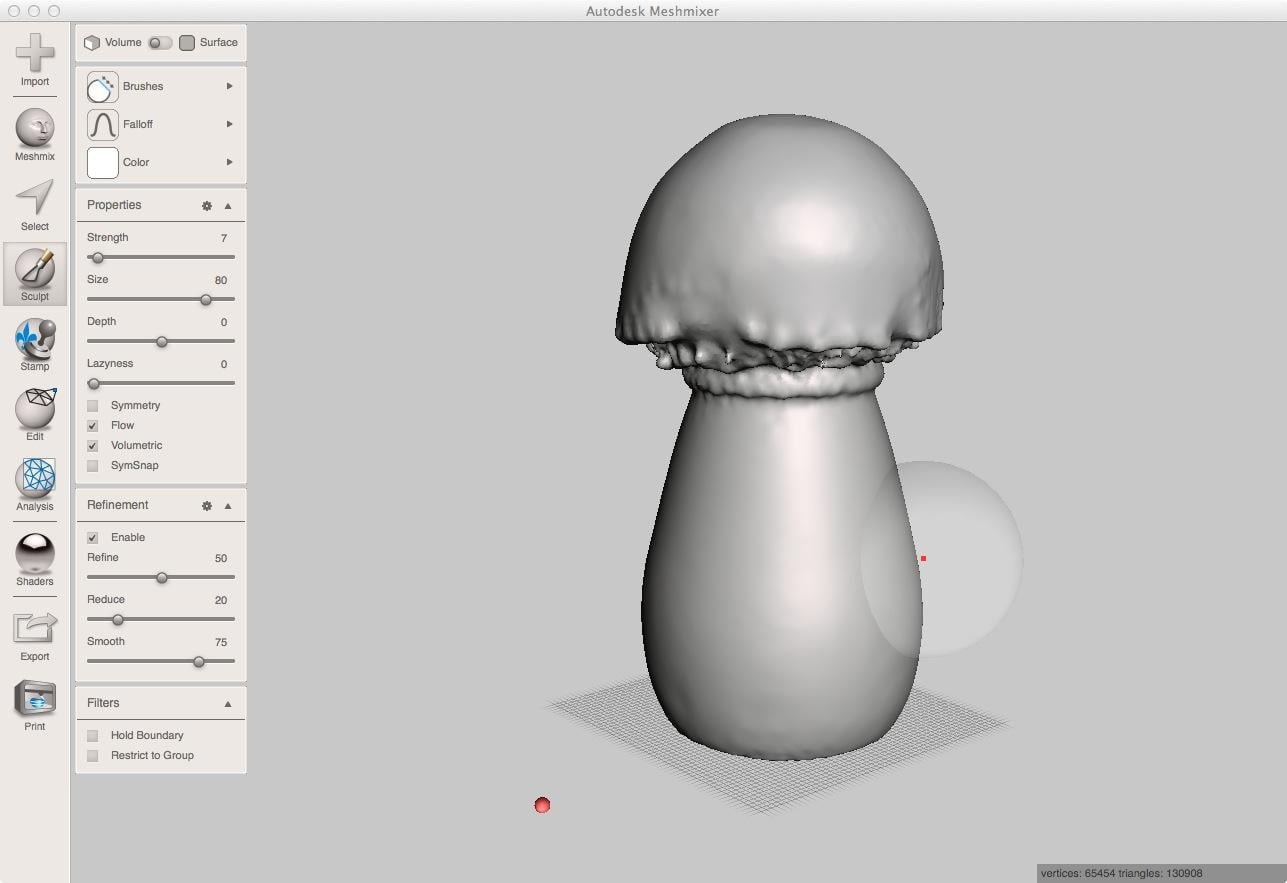Collapse the Filters panel
This screenshot has height=883, width=1287.
click(x=228, y=704)
